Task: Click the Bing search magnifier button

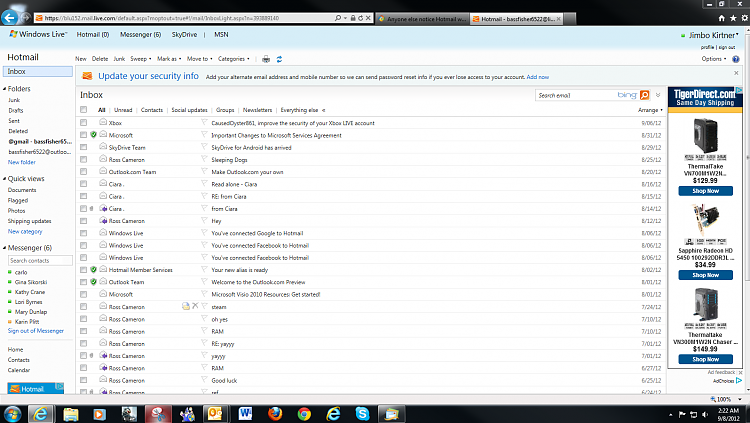Action: (645, 95)
